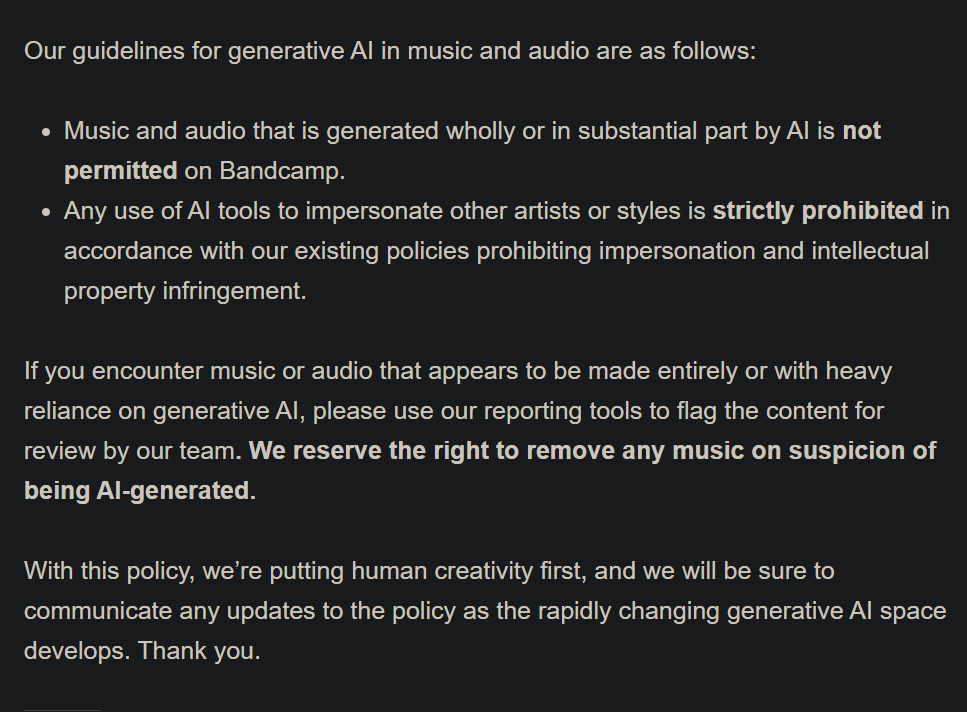The width and height of the screenshot is (967, 712).
Task: Click the bold 'being AI-generated.' text
Action: pyautogui.click(x=139, y=491)
